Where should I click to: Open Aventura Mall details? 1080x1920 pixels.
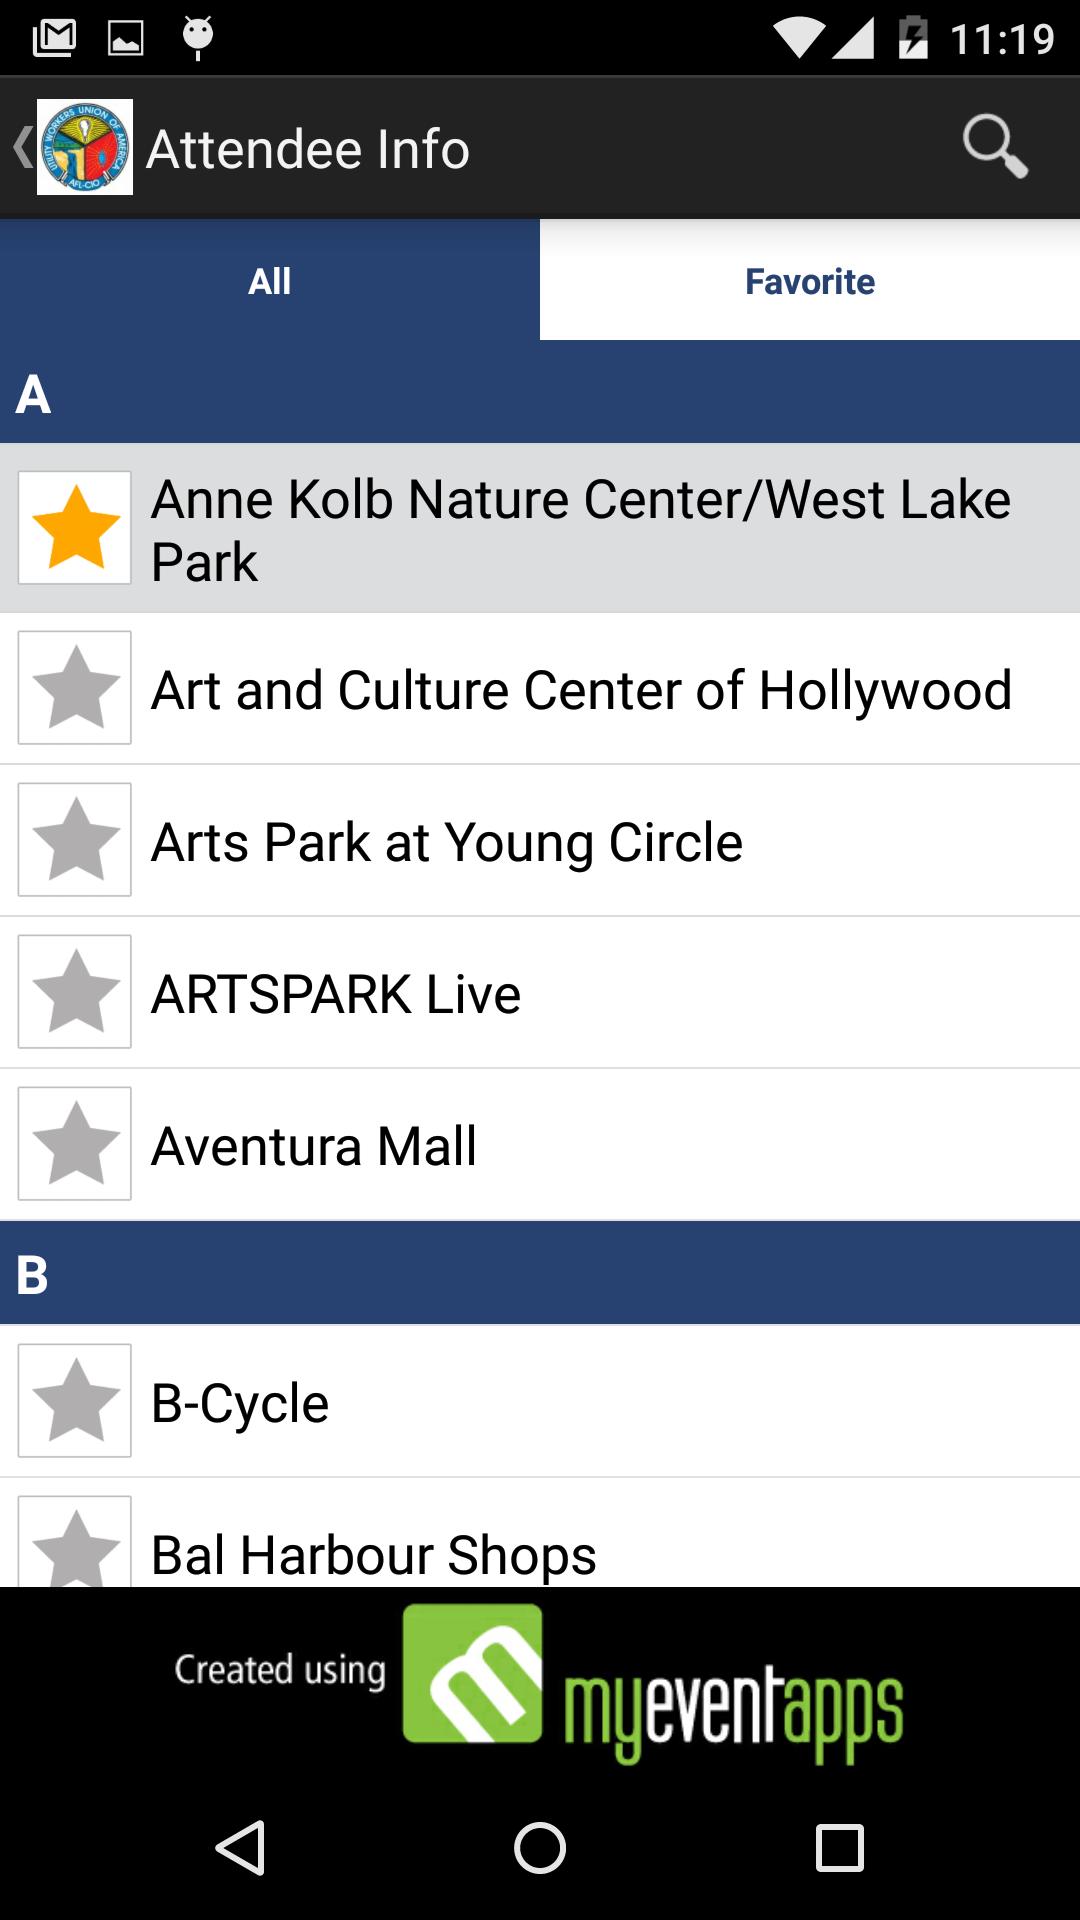pos(540,1145)
